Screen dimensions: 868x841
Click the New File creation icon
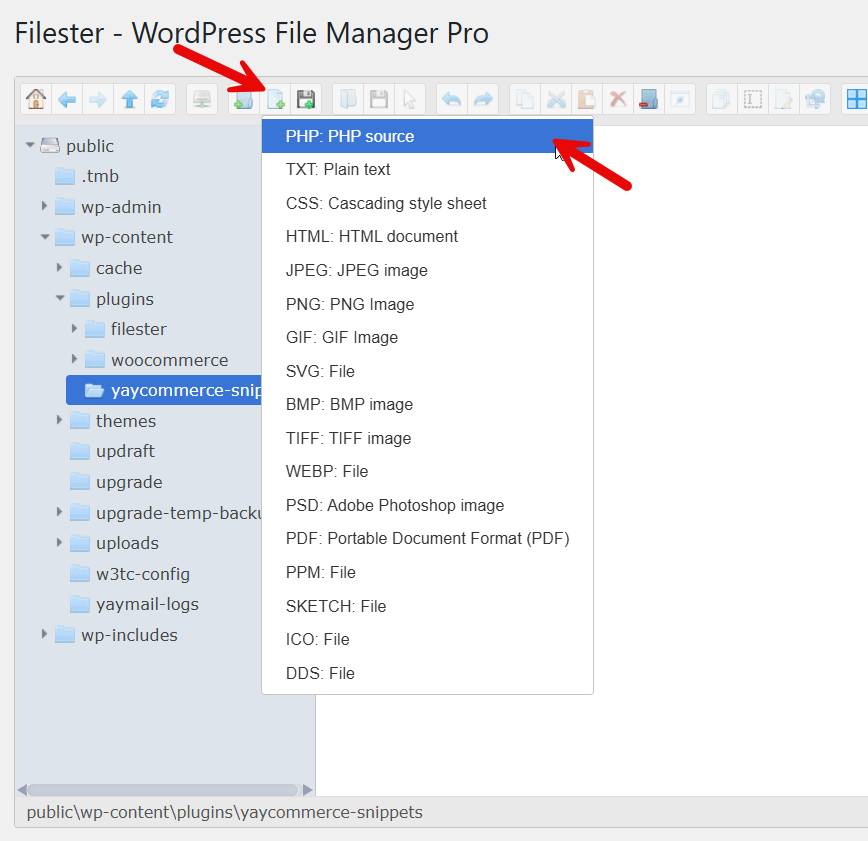pyautogui.click(x=275, y=99)
